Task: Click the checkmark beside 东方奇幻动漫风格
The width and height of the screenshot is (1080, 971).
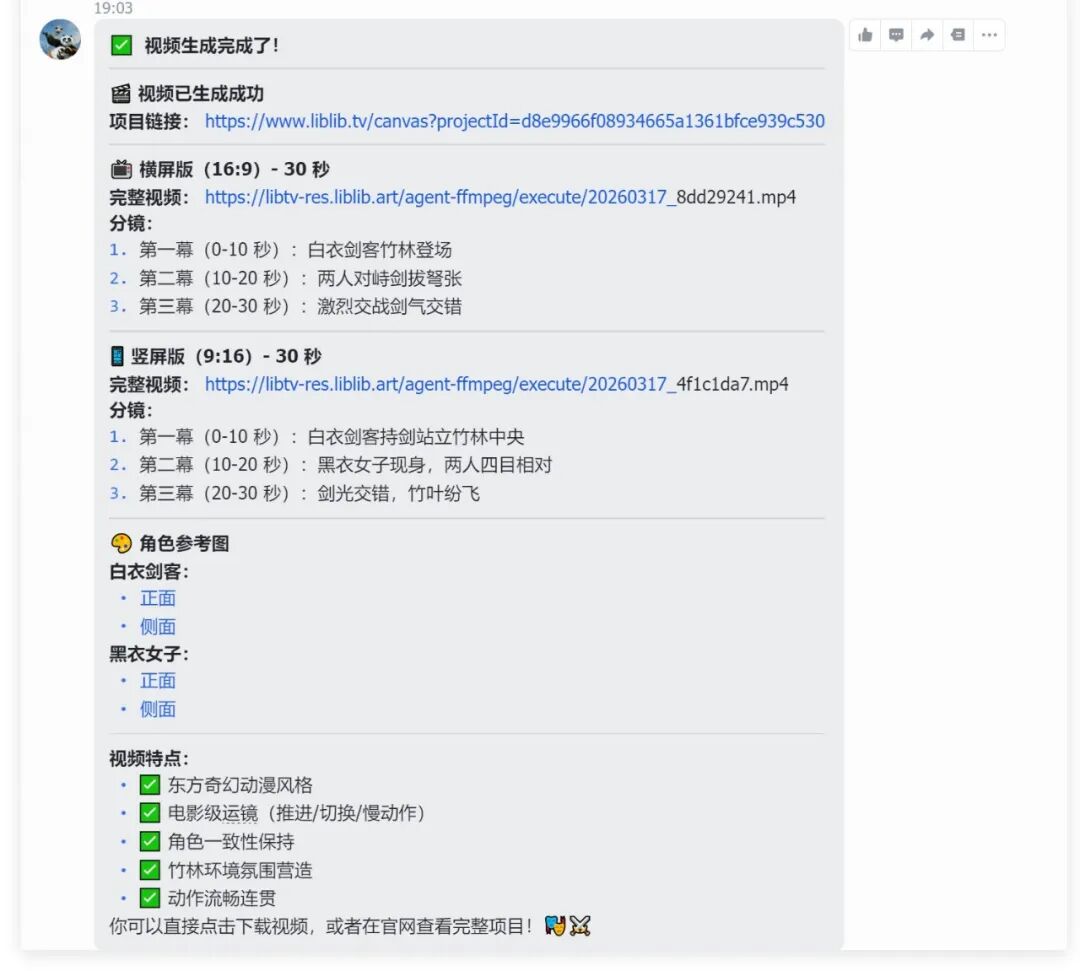Action: [149, 784]
